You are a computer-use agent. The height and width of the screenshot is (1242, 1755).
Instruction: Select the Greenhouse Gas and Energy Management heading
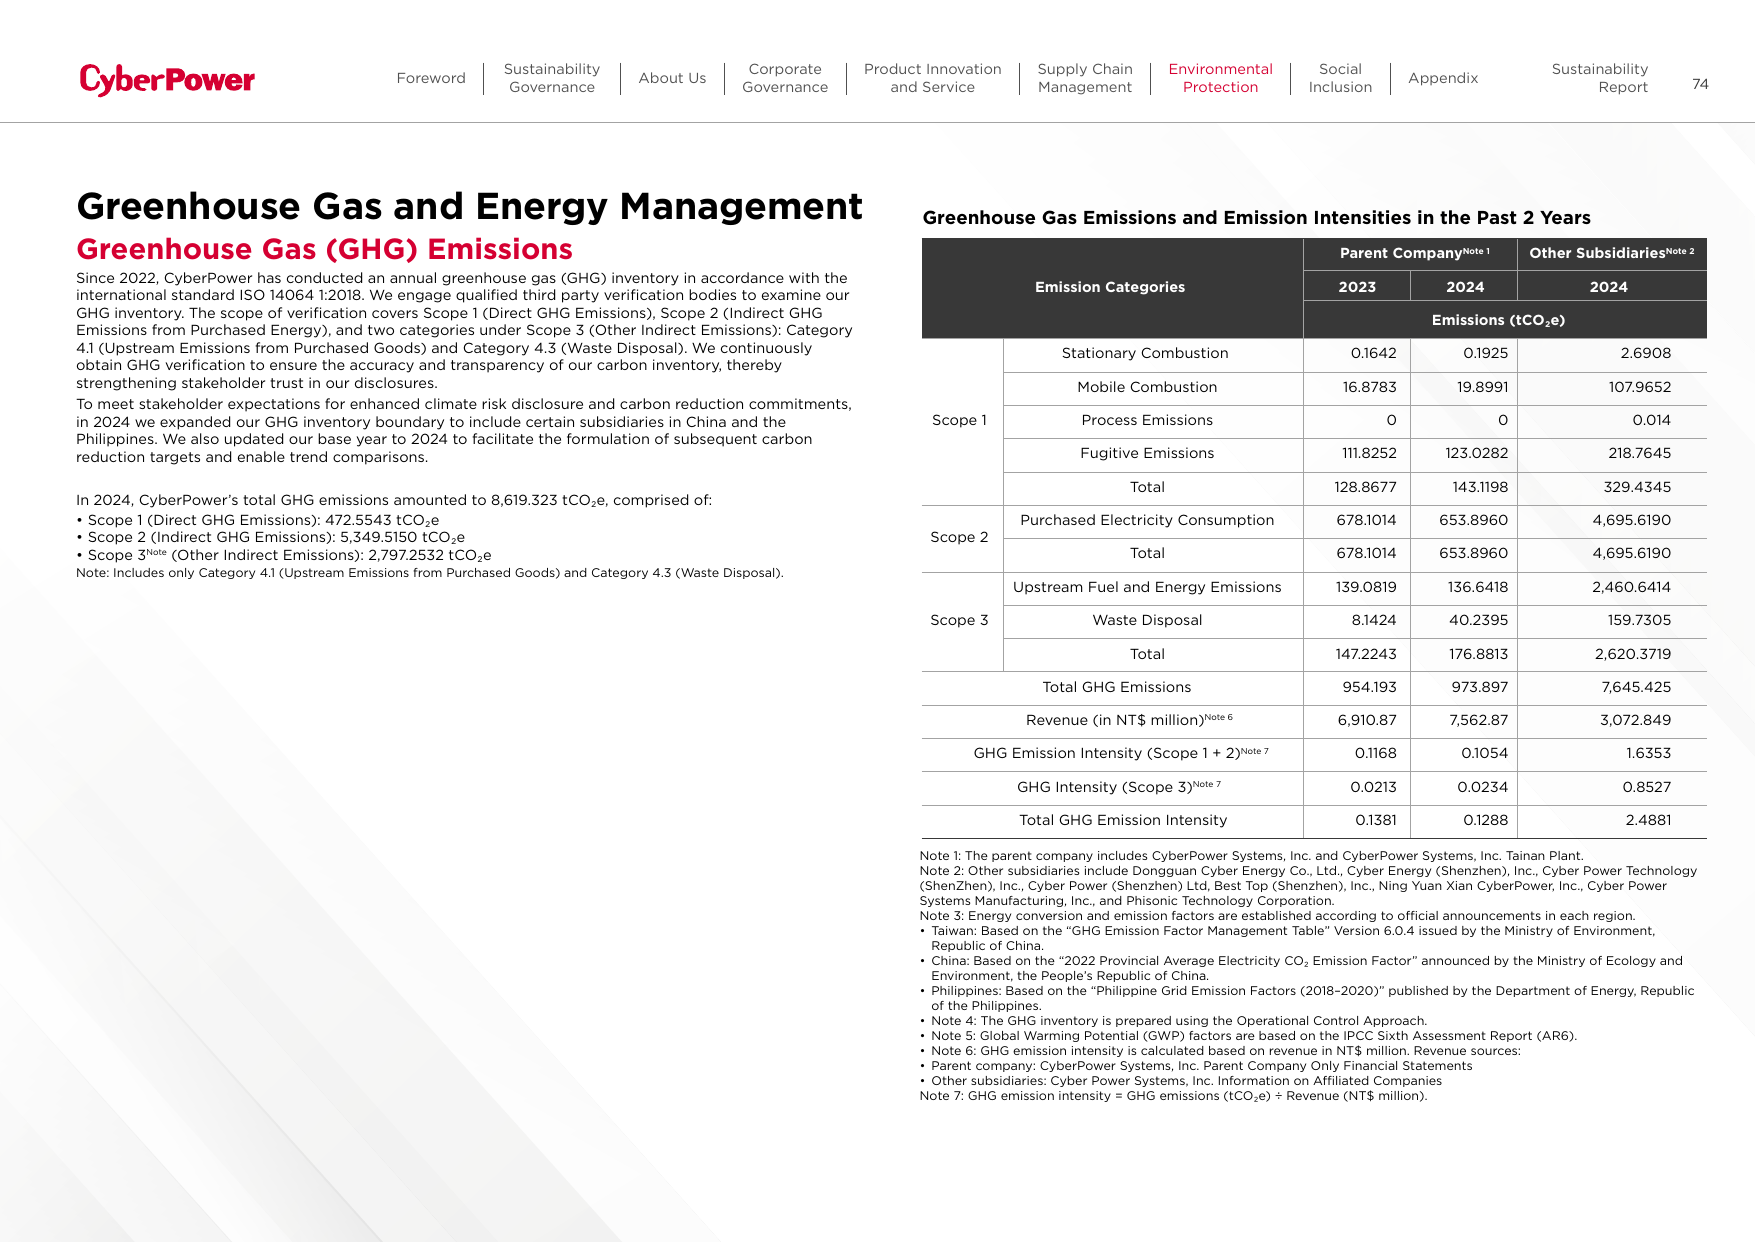(x=469, y=206)
